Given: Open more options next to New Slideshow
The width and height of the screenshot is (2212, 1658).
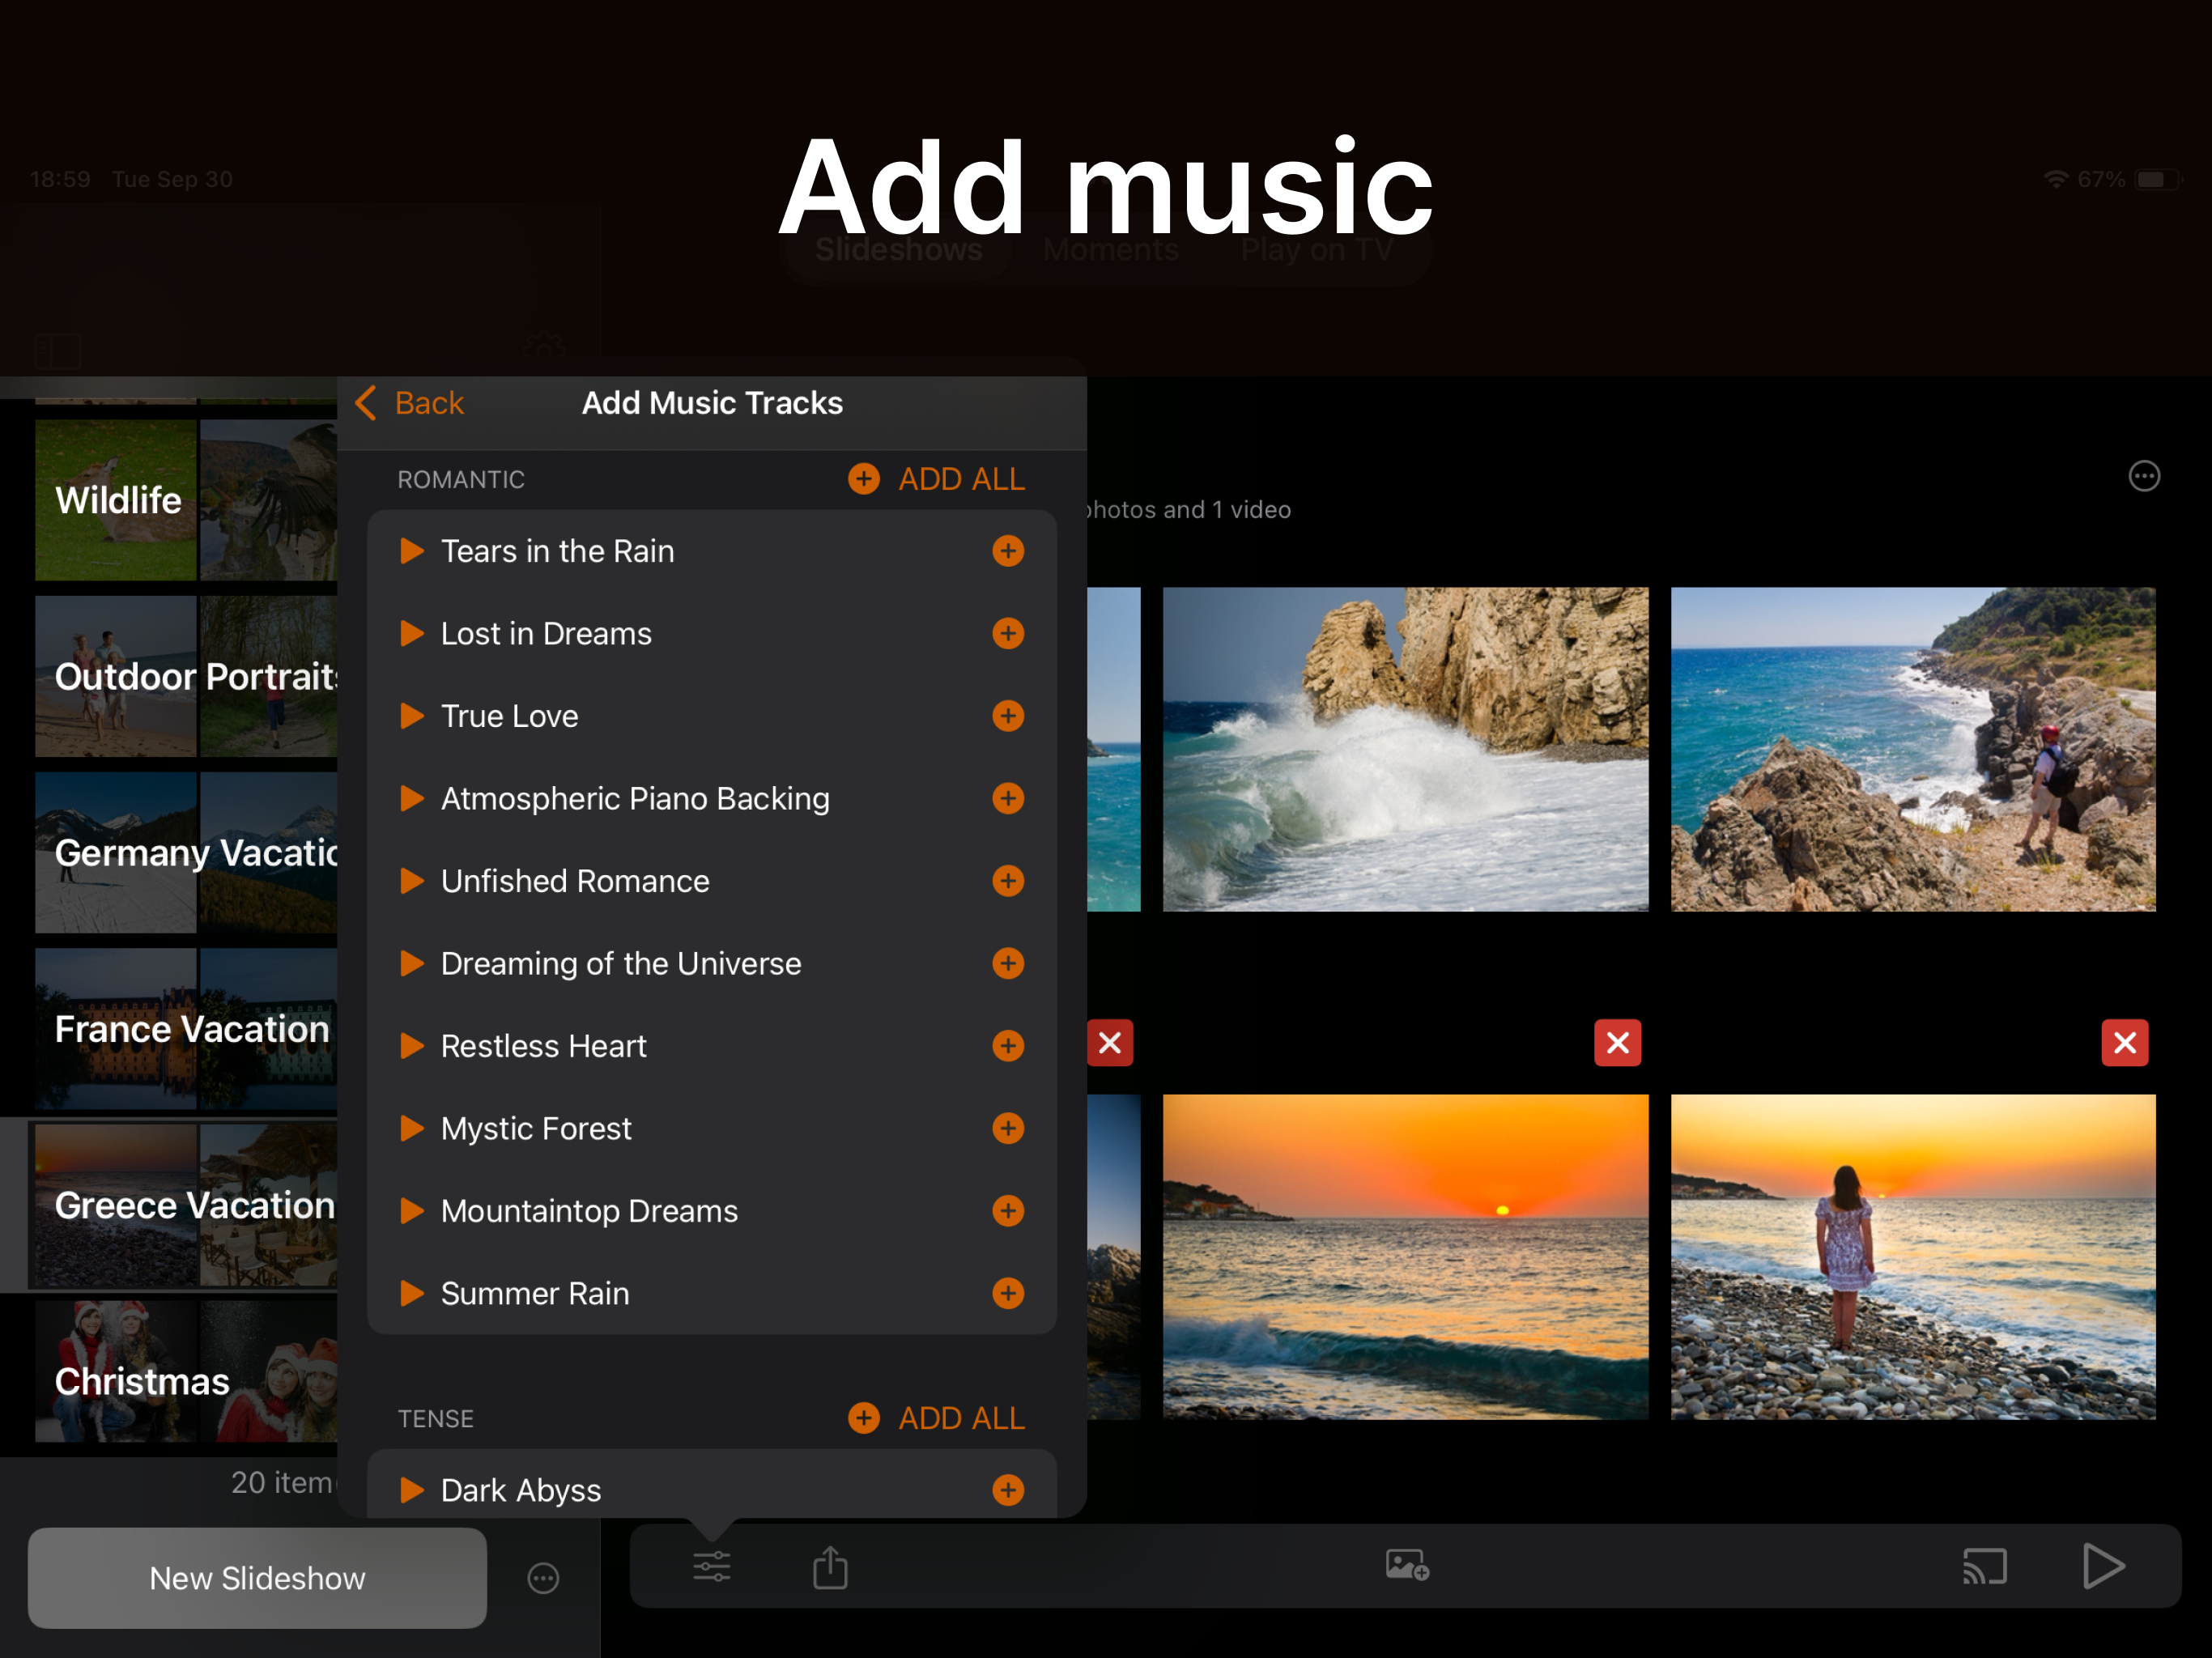Looking at the screenshot, I should pos(543,1578).
